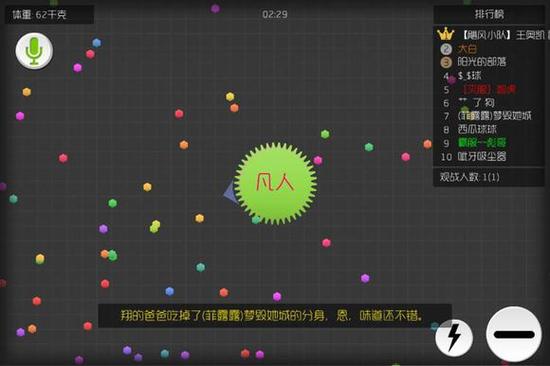Select the 大白 leaderboard entry
Screen dimensions: 550x366
tap(467, 48)
